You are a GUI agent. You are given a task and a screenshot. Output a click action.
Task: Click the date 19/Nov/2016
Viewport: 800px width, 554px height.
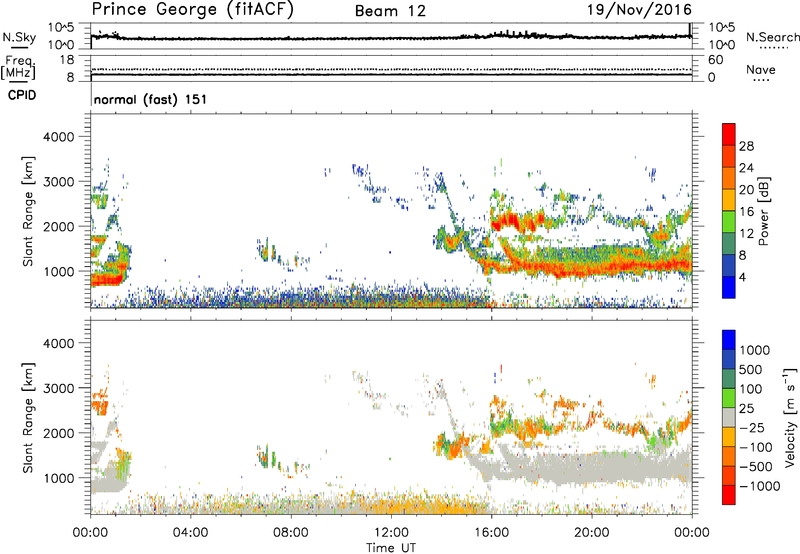tap(639, 10)
